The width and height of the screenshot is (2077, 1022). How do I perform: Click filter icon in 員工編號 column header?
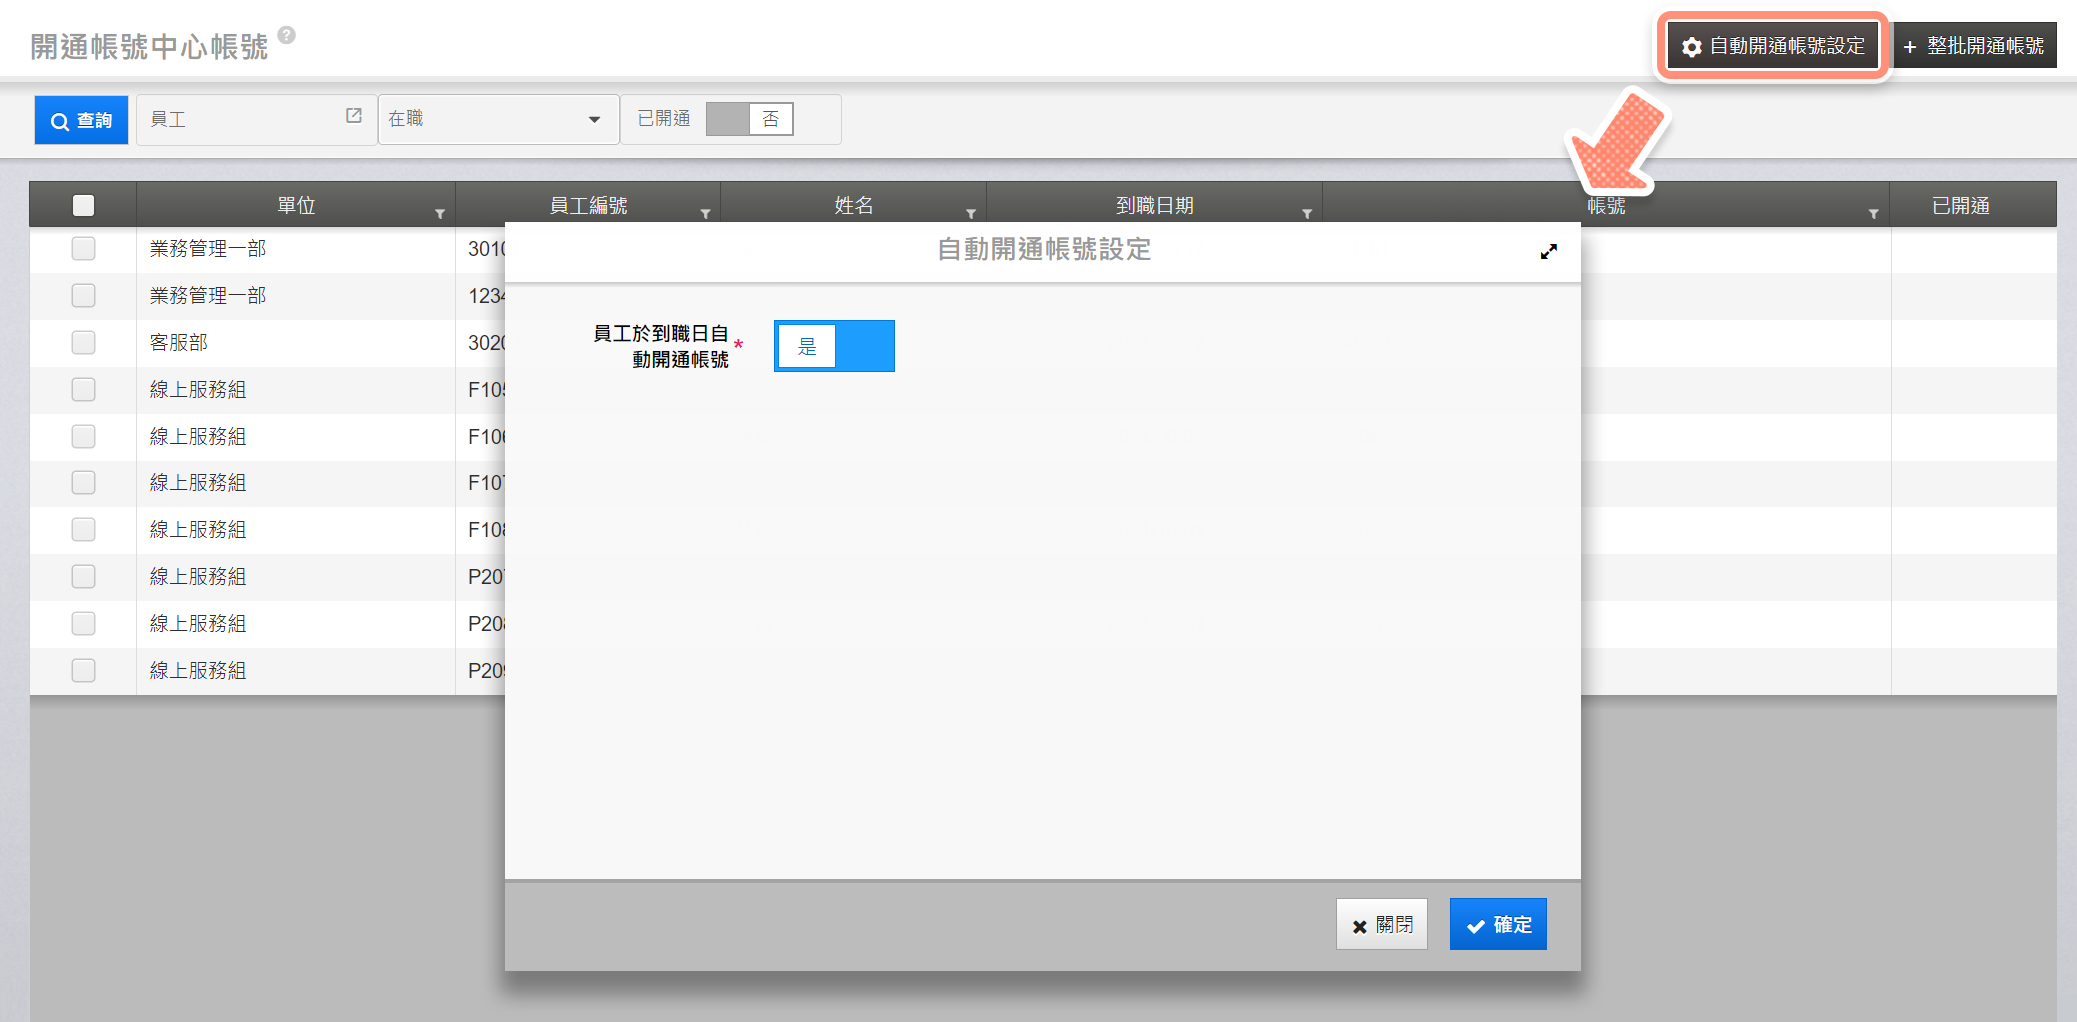point(705,214)
